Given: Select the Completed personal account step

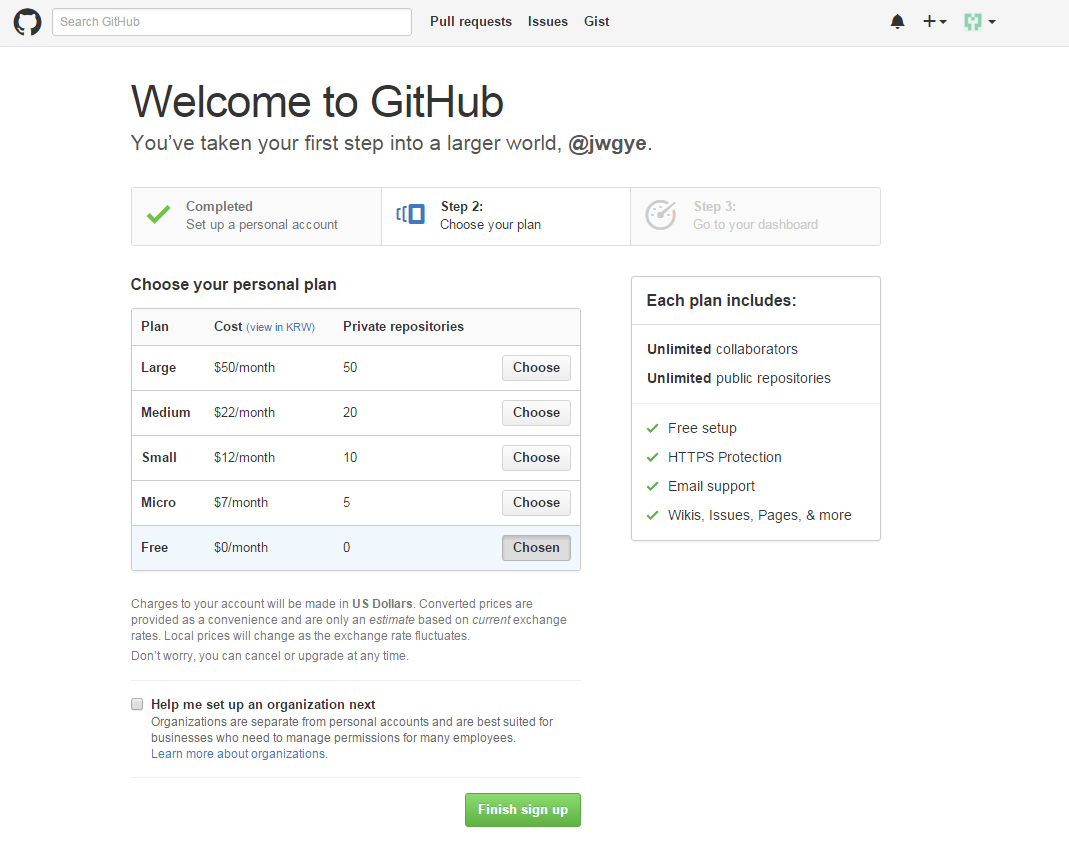Looking at the screenshot, I should point(256,216).
